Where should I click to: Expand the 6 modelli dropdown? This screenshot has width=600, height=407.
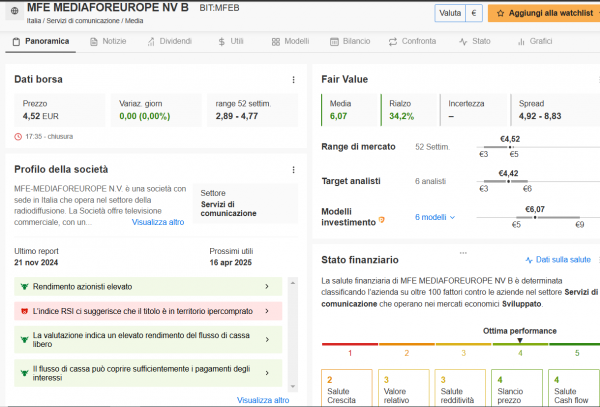pyautogui.click(x=435, y=217)
